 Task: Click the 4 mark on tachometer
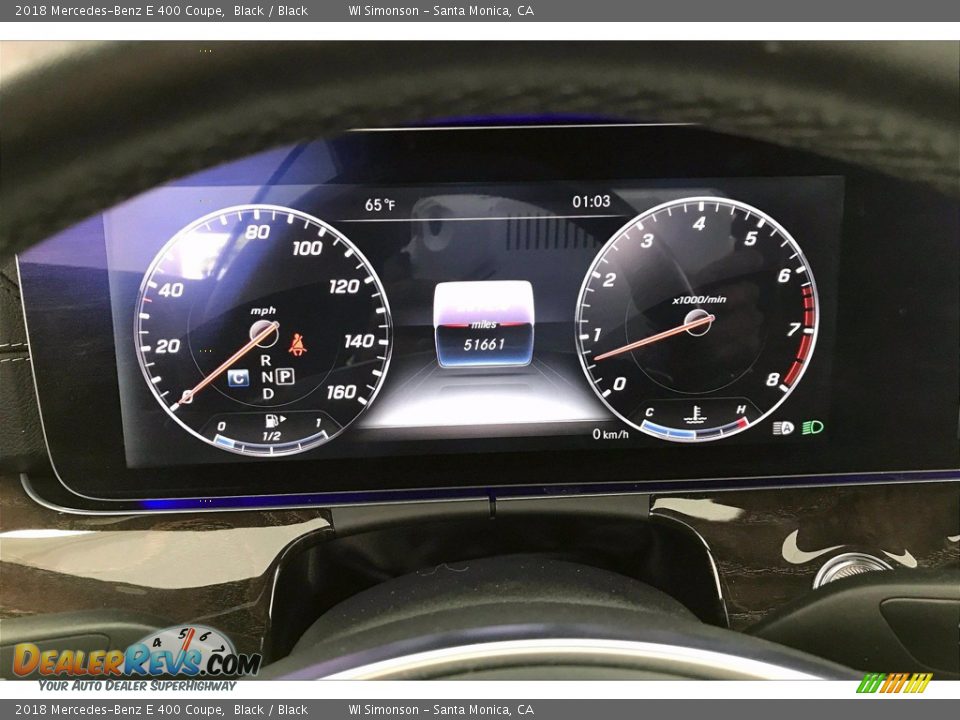point(699,223)
